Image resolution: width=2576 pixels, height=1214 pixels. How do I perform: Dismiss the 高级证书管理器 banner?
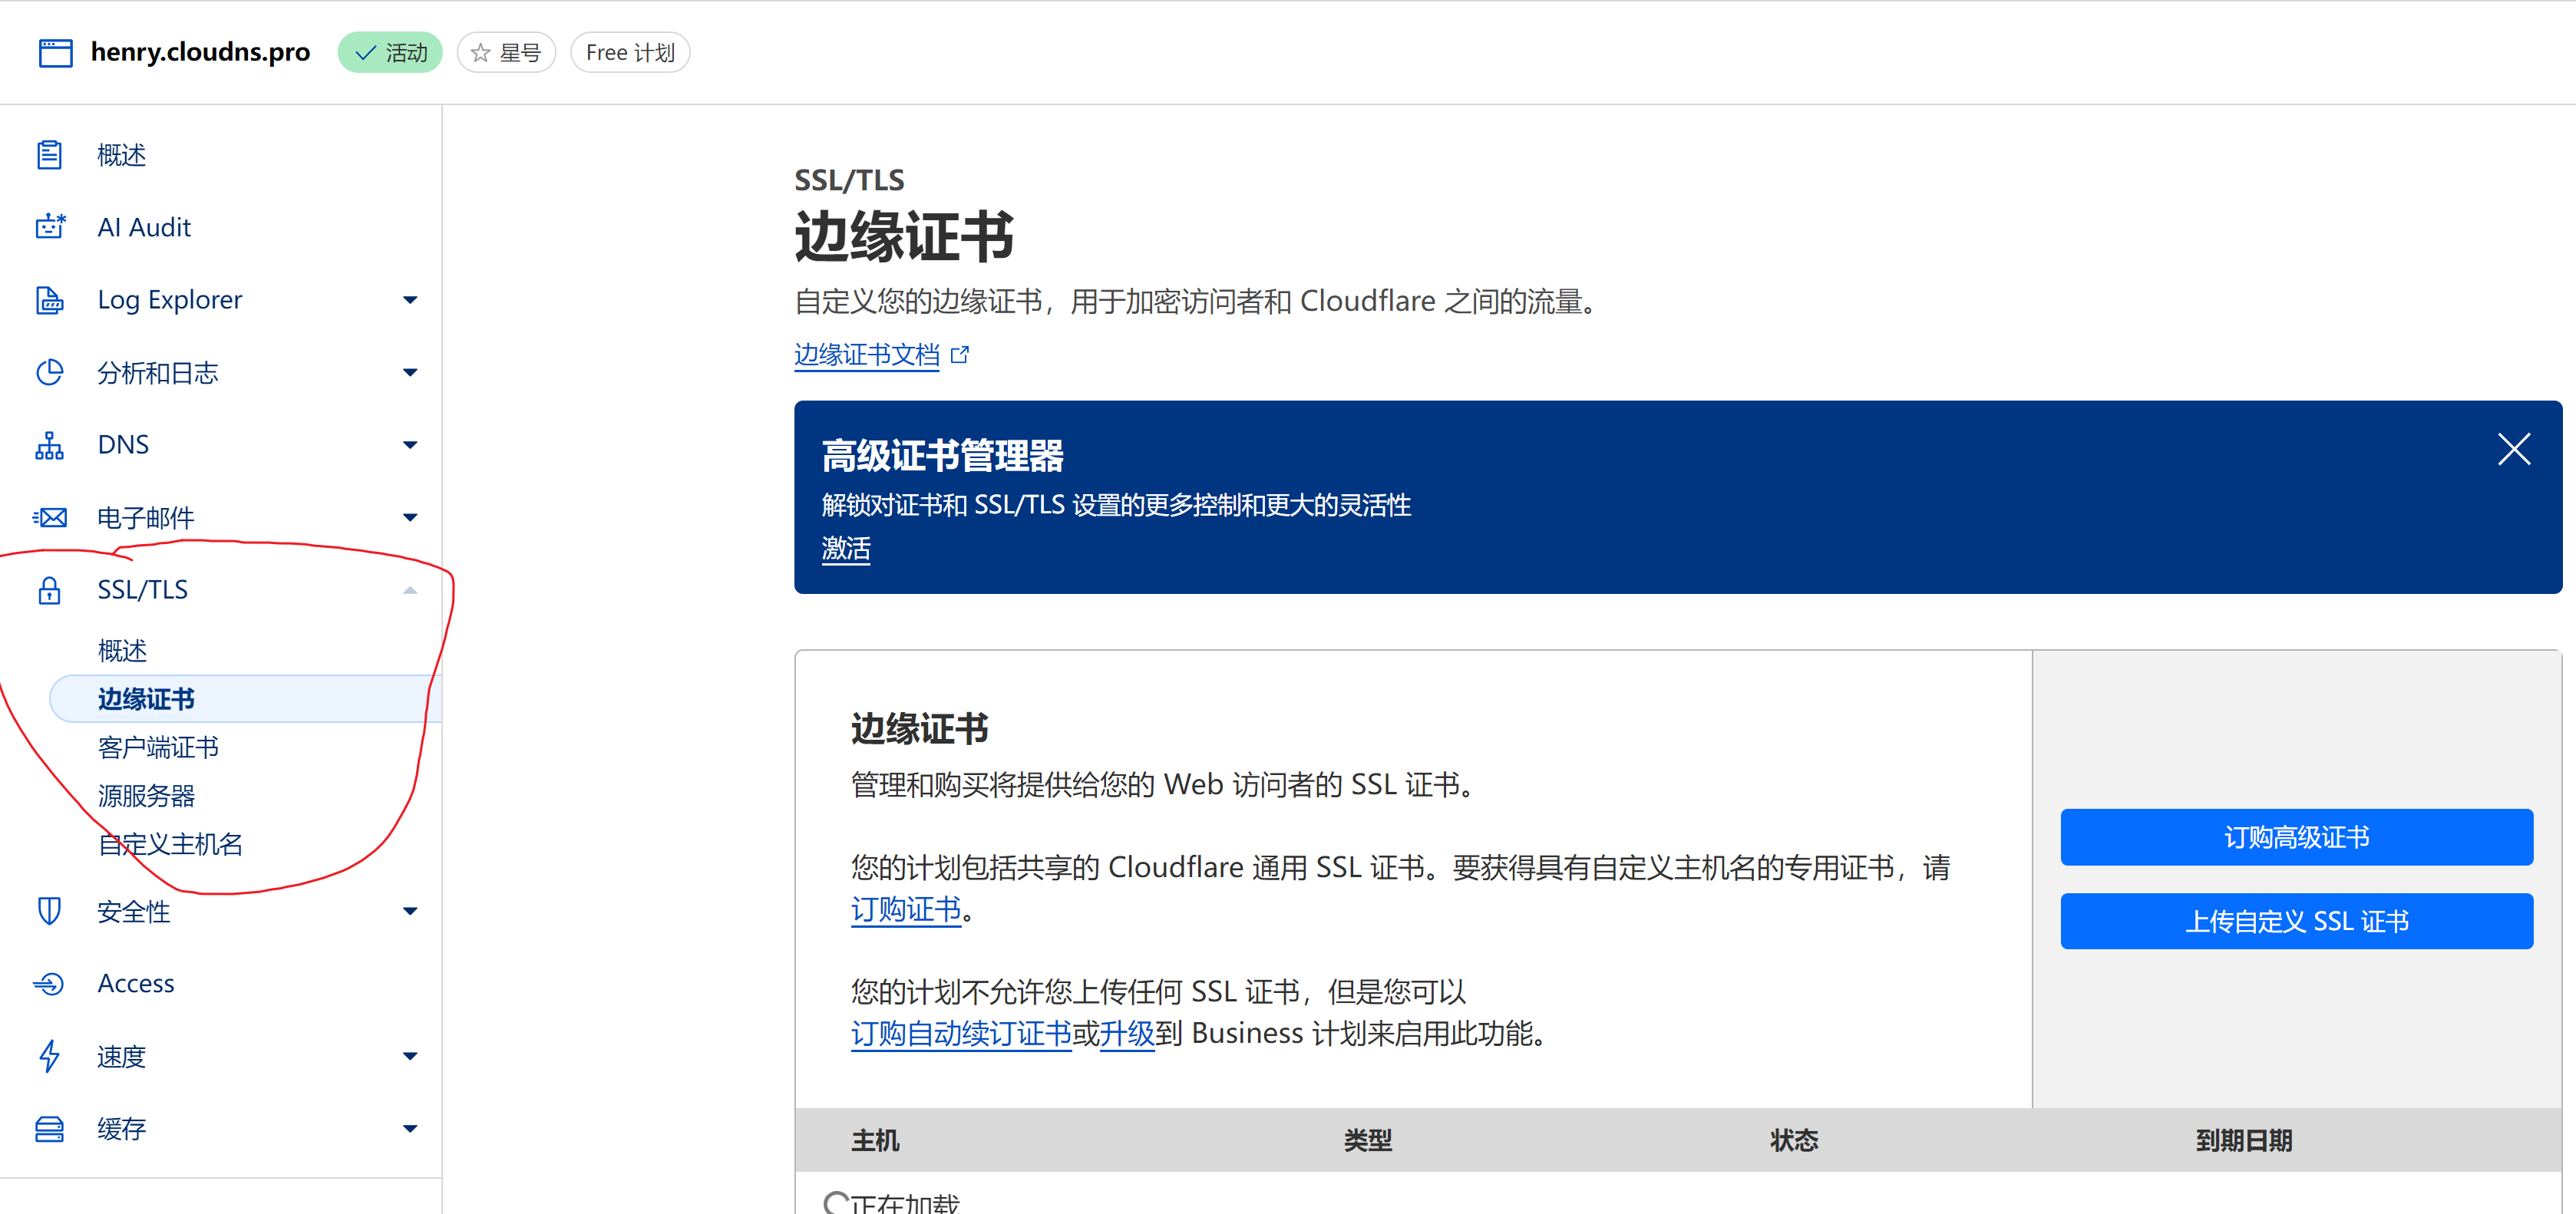pyautogui.click(x=2513, y=449)
